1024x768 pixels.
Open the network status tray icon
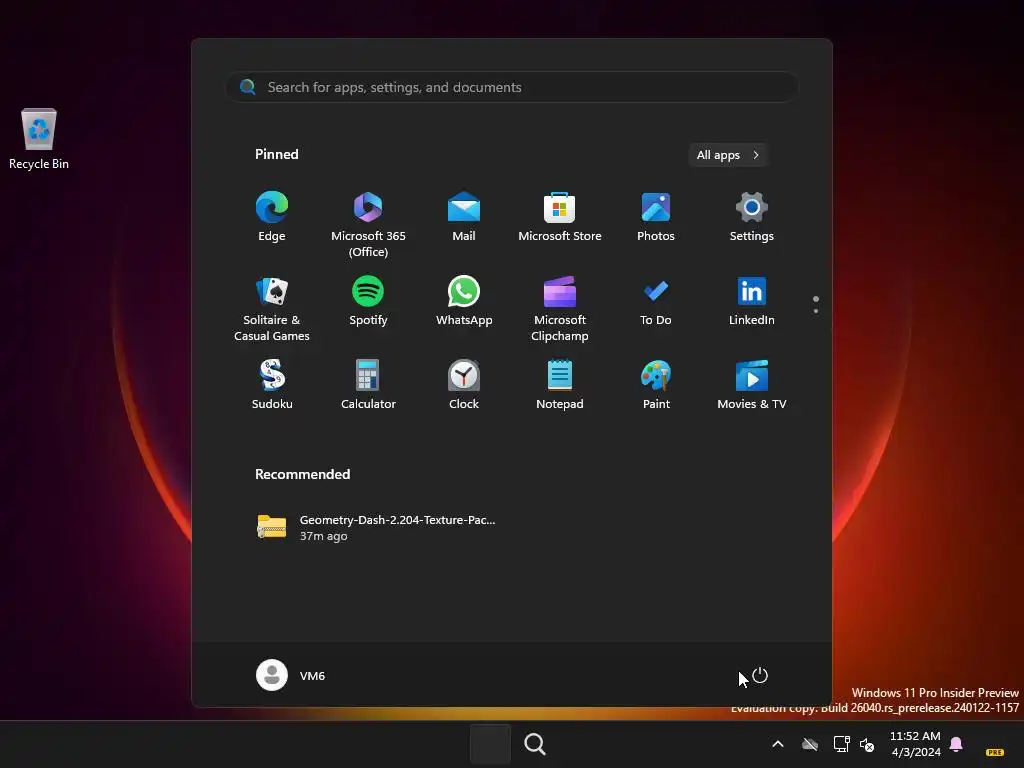[841, 744]
